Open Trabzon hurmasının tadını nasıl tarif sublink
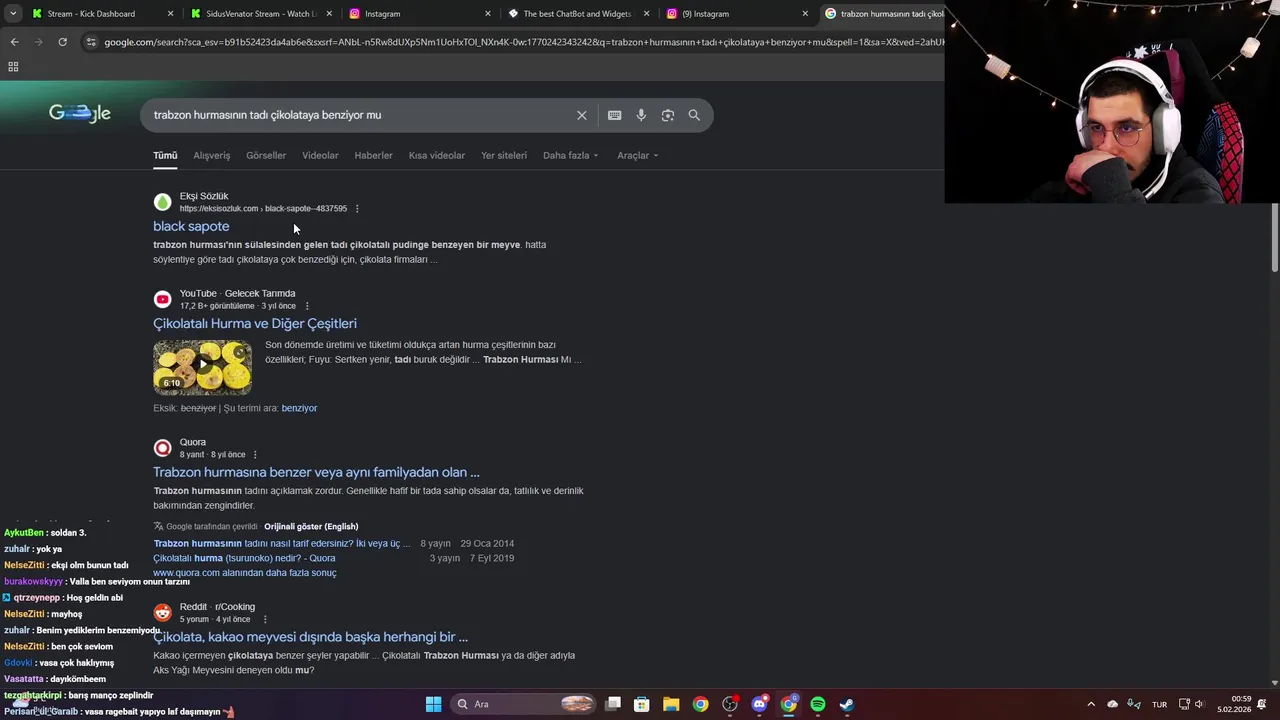 click(282, 543)
